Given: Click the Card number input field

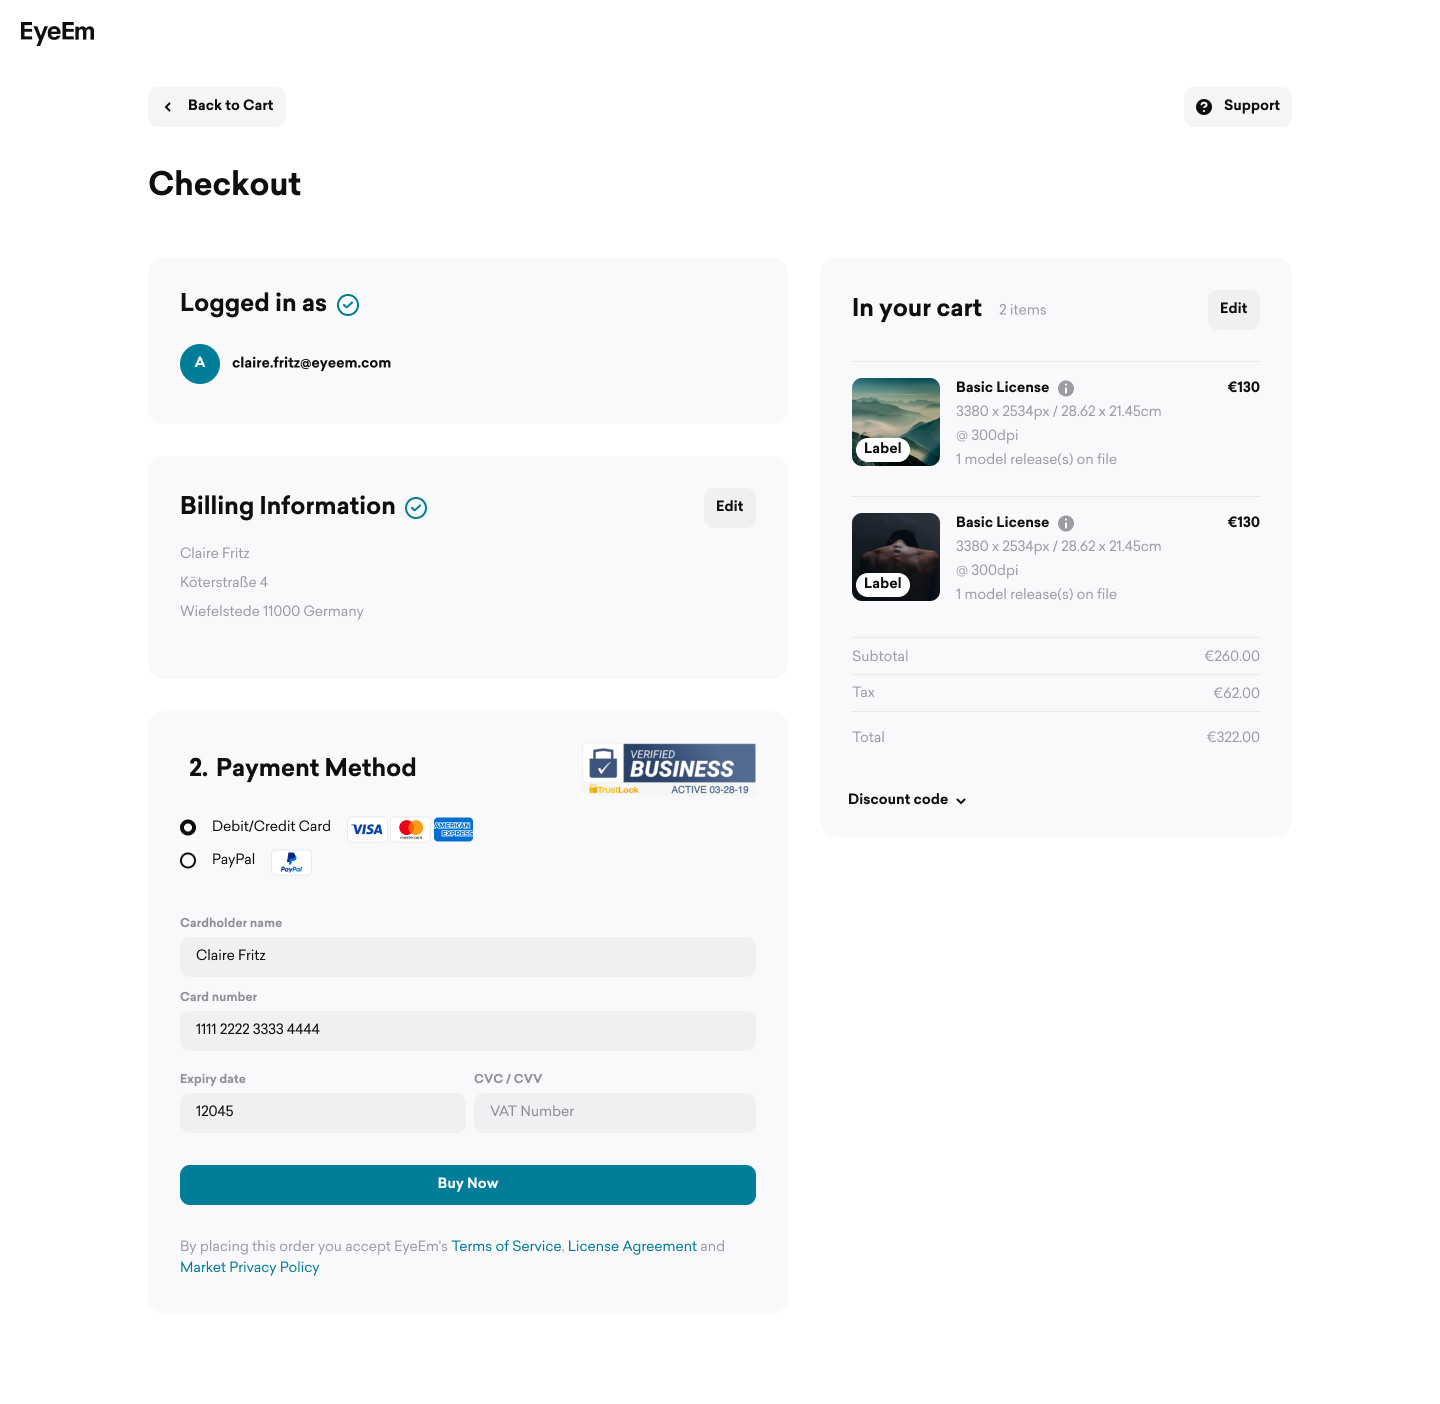Looking at the screenshot, I should click(468, 1031).
